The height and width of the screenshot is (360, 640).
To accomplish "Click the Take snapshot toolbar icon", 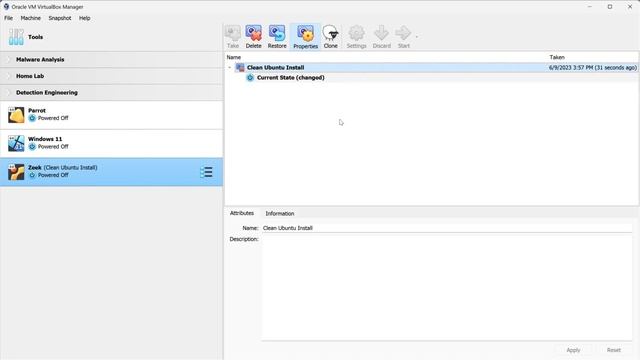I will point(233,37).
